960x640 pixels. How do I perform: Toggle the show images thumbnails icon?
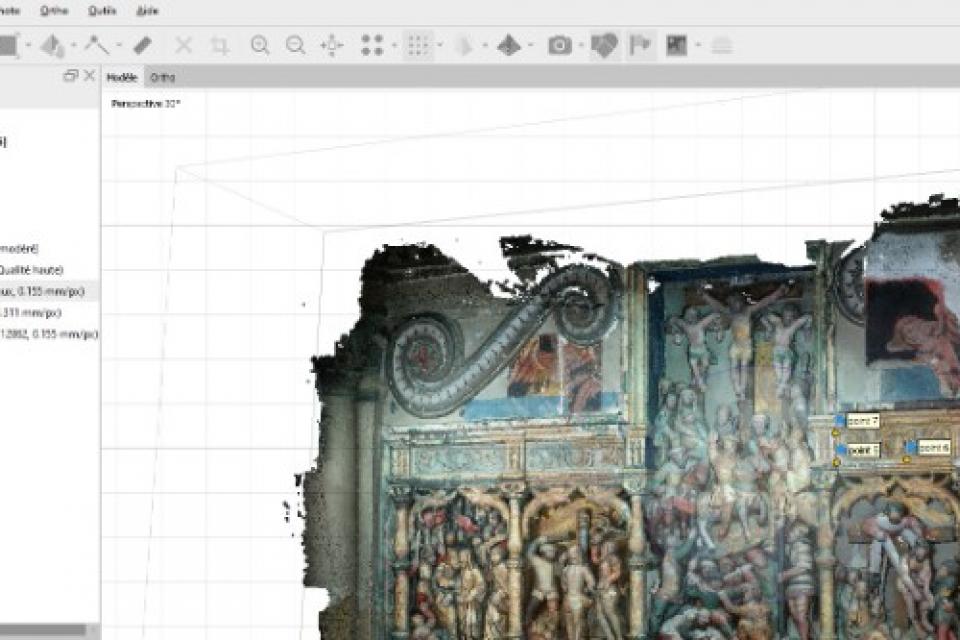677,45
